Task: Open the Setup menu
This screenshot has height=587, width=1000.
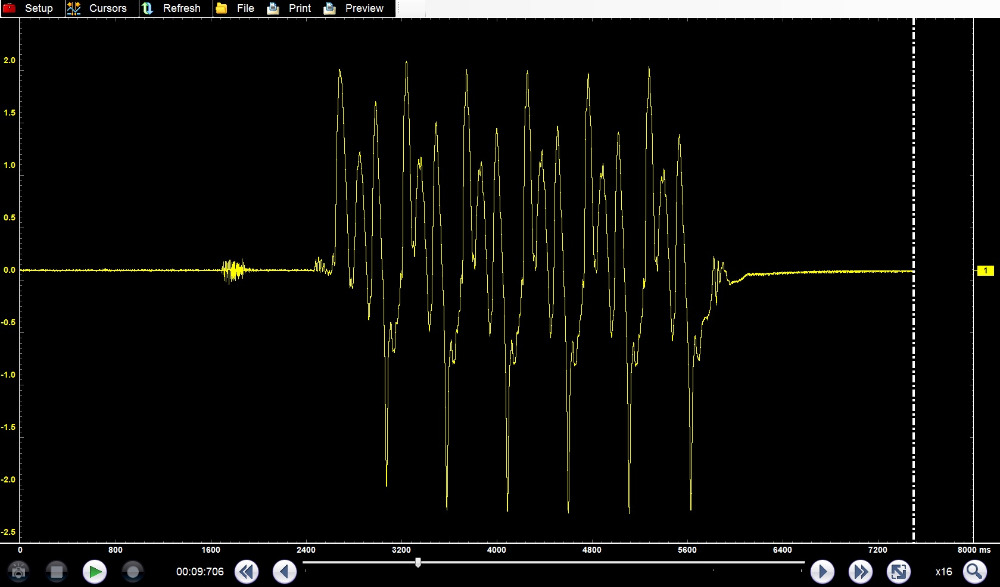Action: coord(28,8)
